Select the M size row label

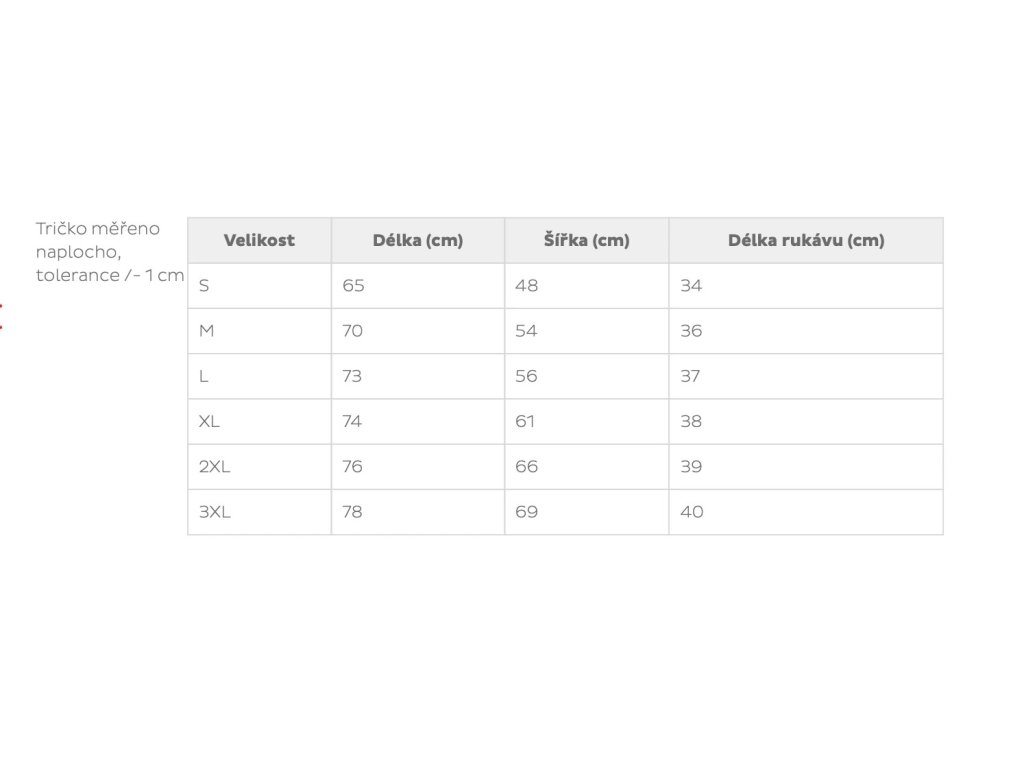click(207, 331)
